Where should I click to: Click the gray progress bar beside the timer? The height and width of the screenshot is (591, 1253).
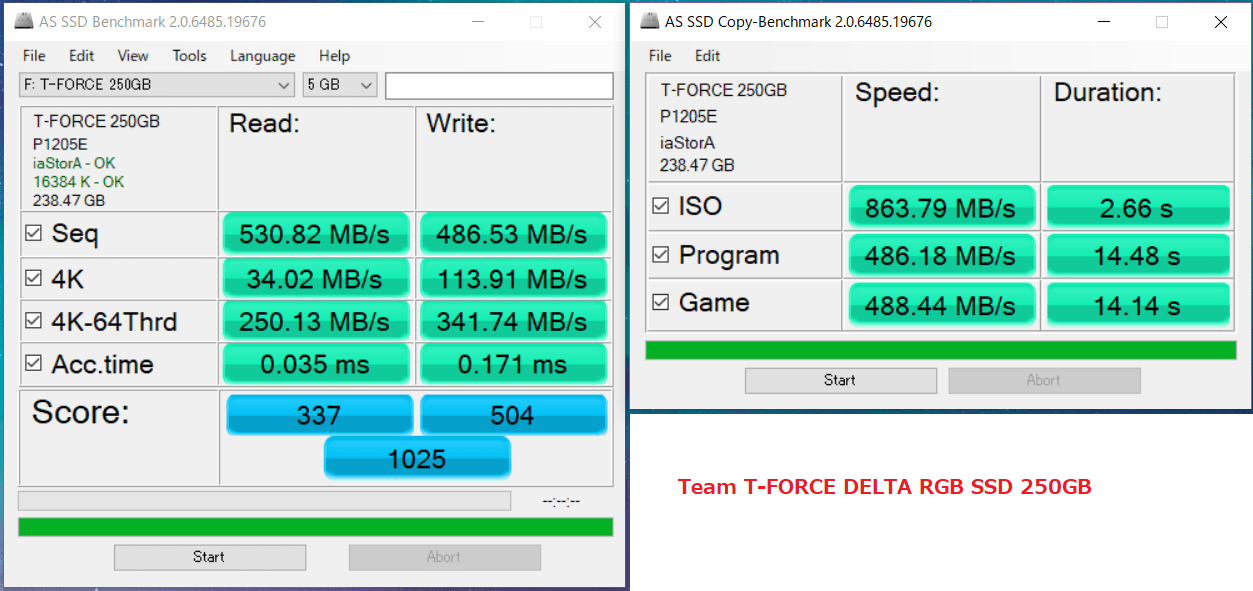click(x=265, y=500)
